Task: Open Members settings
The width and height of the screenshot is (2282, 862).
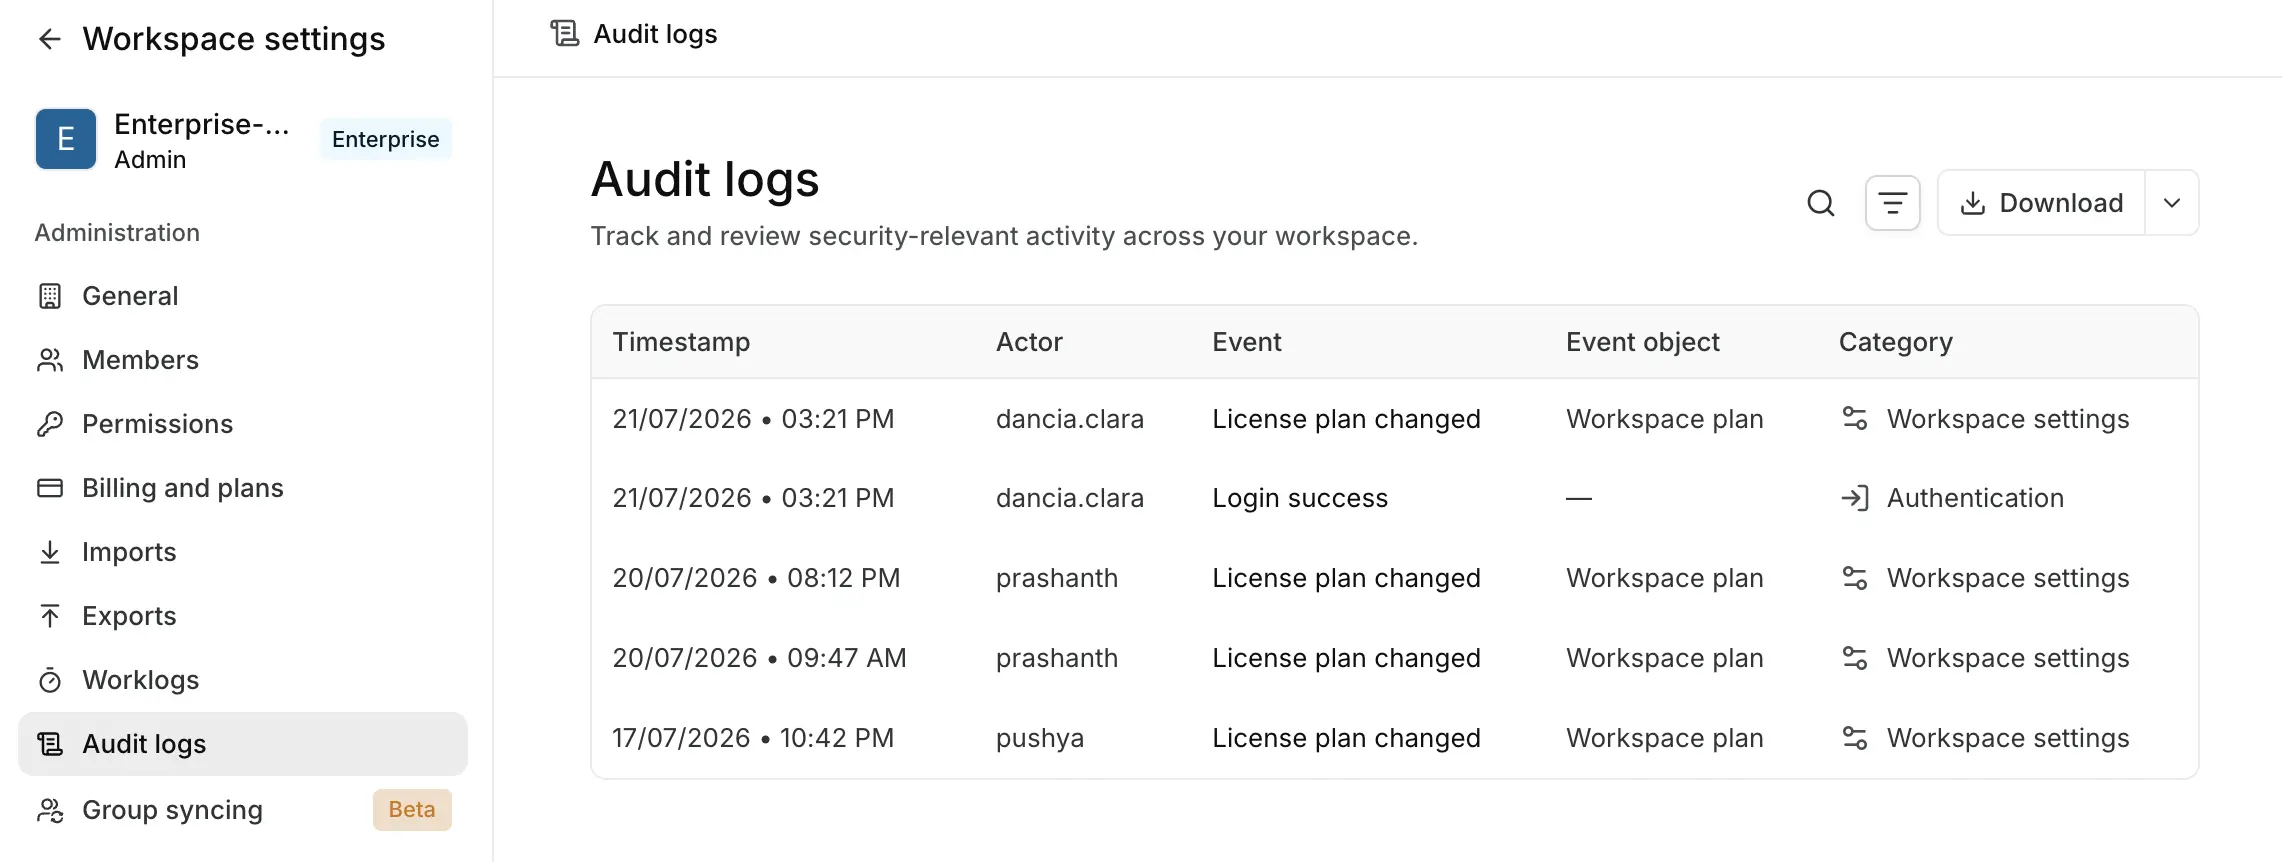Action: pyautogui.click(x=243, y=360)
